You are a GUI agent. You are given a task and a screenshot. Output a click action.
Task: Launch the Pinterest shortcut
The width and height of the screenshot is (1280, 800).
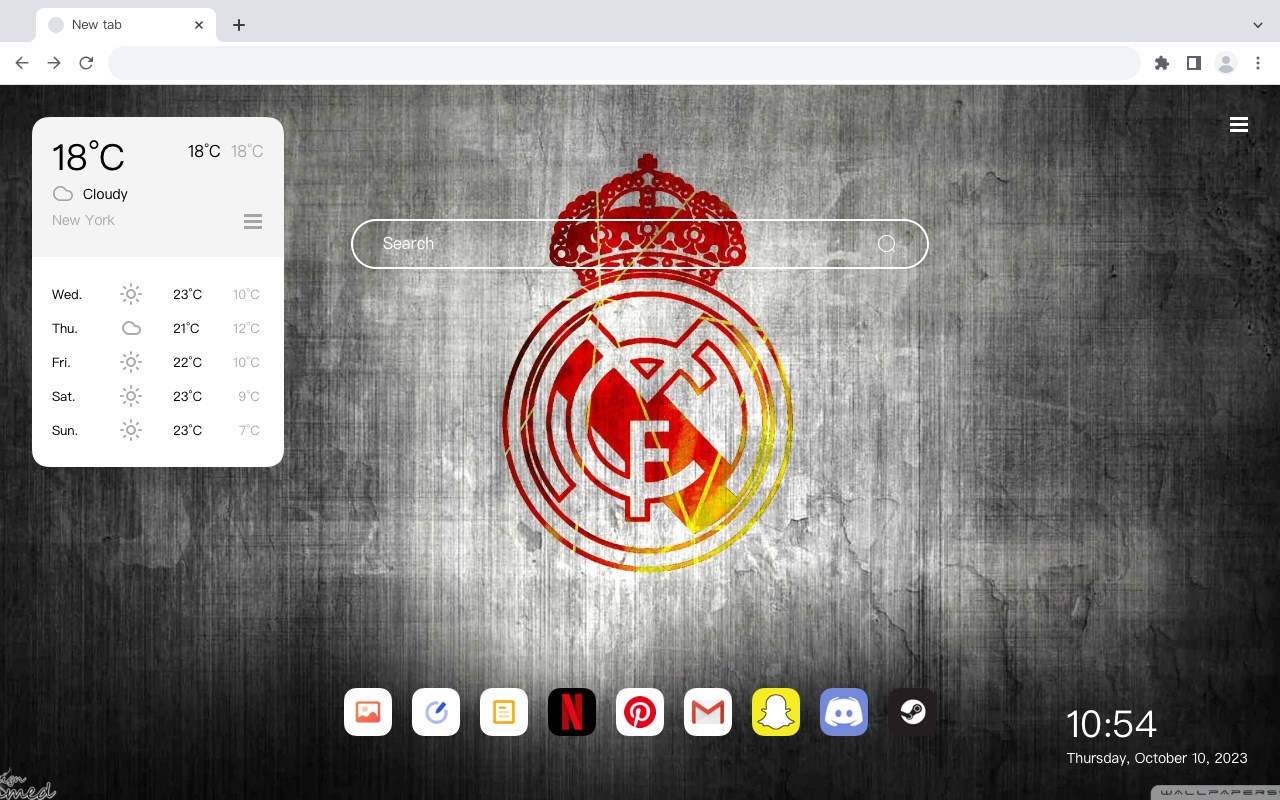click(x=640, y=712)
